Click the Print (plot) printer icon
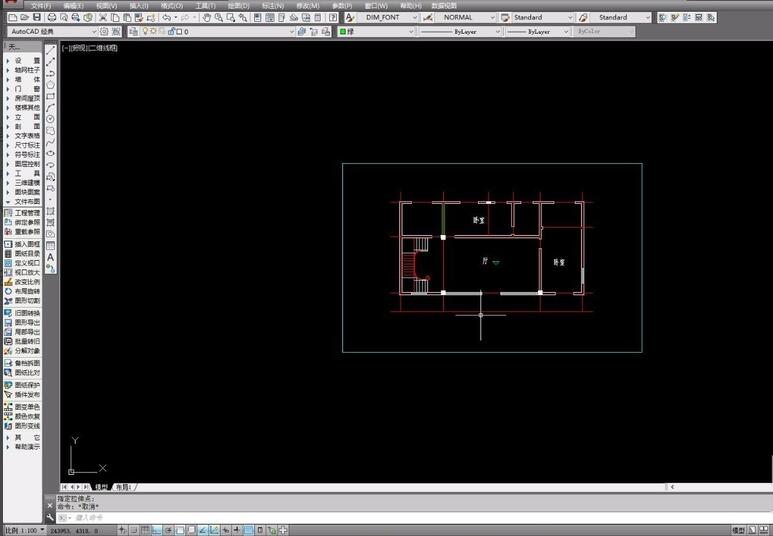Image resolution: width=773 pixels, height=536 pixels. (51, 17)
